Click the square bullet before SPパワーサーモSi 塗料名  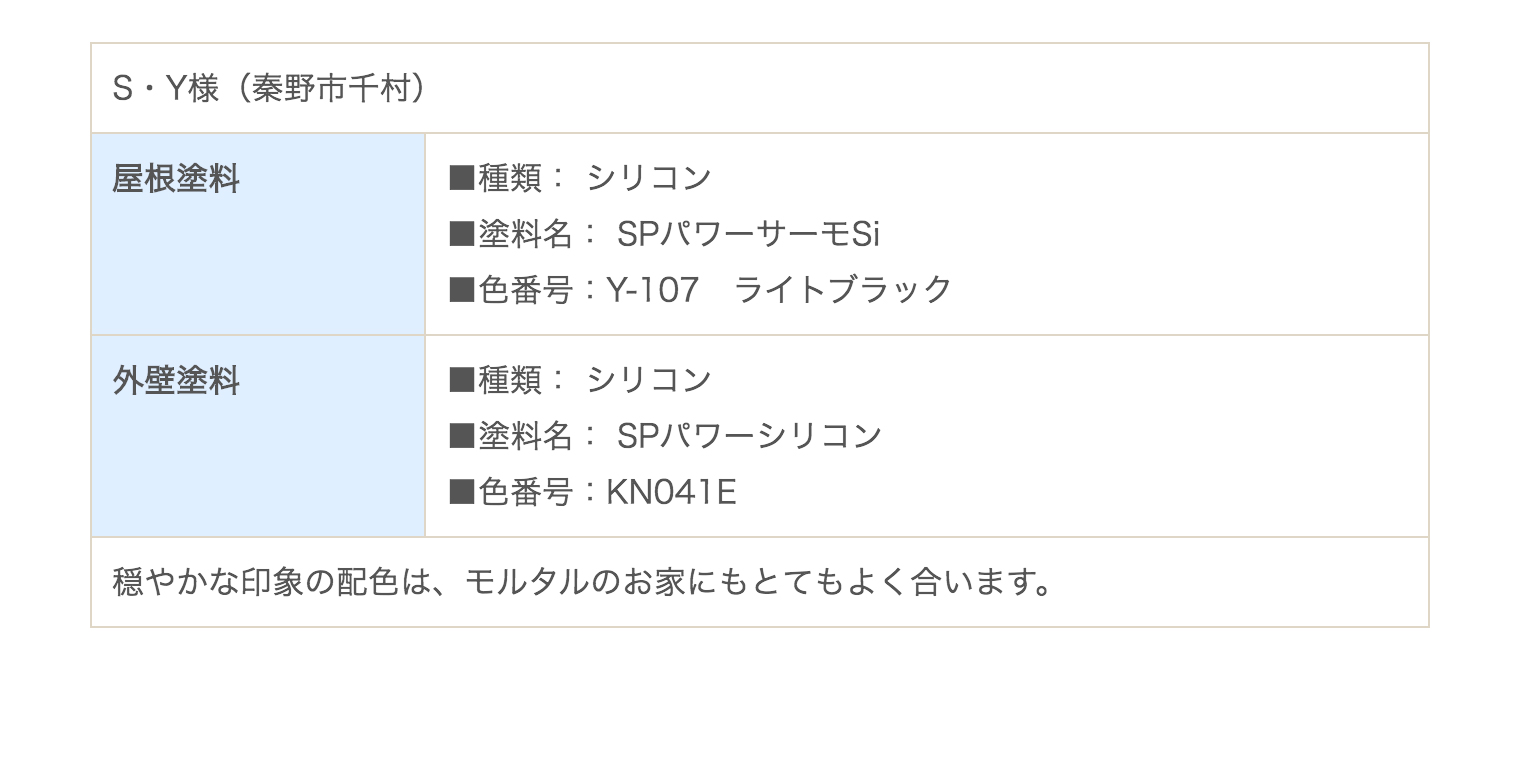click(x=461, y=234)
